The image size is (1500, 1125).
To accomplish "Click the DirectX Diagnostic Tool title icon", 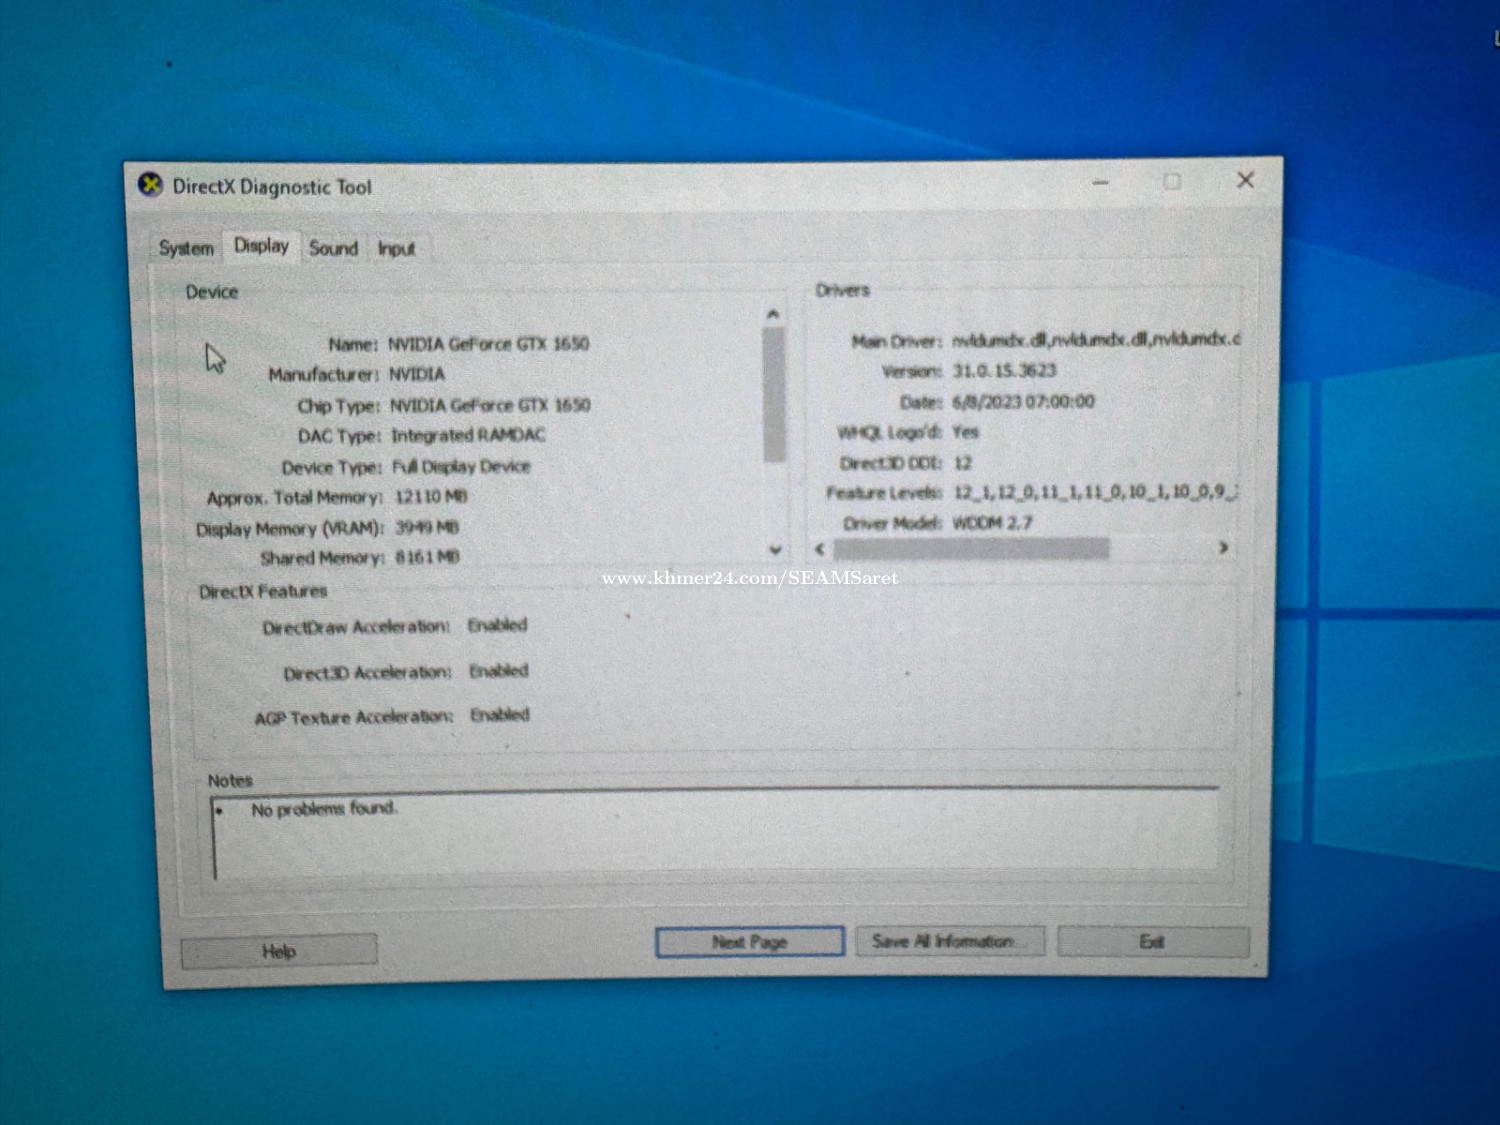I will 151,185.
